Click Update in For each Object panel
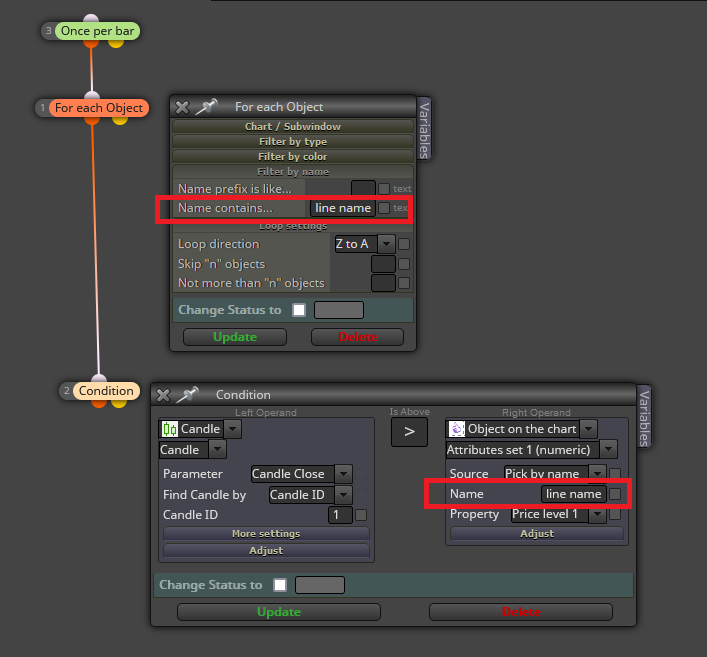 (x=235, y=337)
